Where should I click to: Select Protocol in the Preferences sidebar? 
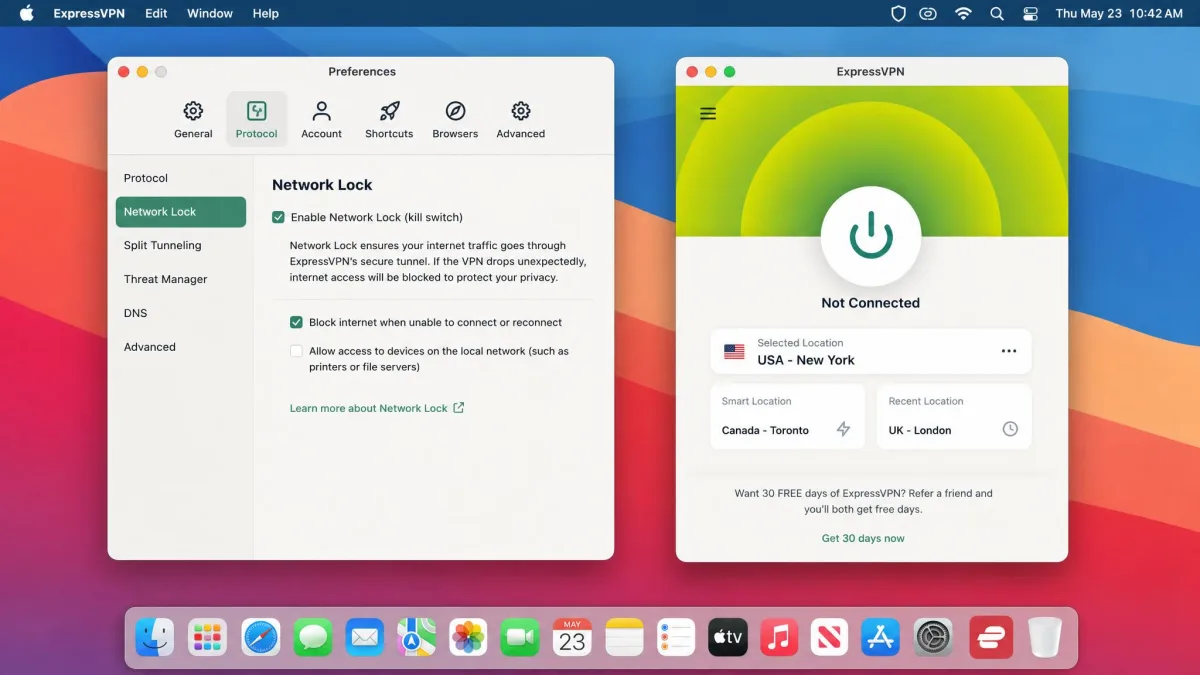181,178
